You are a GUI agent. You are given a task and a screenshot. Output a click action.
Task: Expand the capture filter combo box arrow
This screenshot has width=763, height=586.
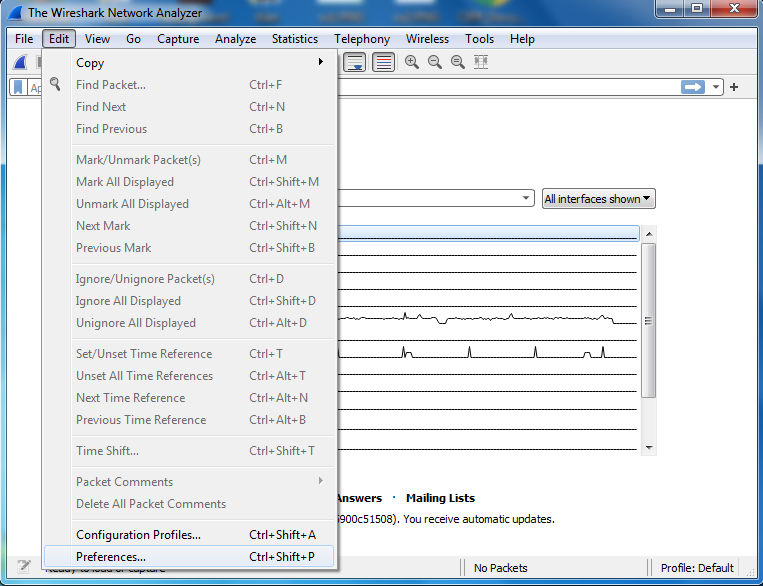[526, 198]
